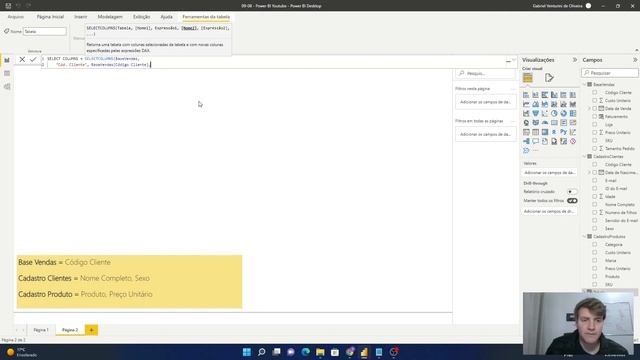Open the Model view in left sidebar
Viewport: 640px width, 360px height.
click(x=7, y=87)
